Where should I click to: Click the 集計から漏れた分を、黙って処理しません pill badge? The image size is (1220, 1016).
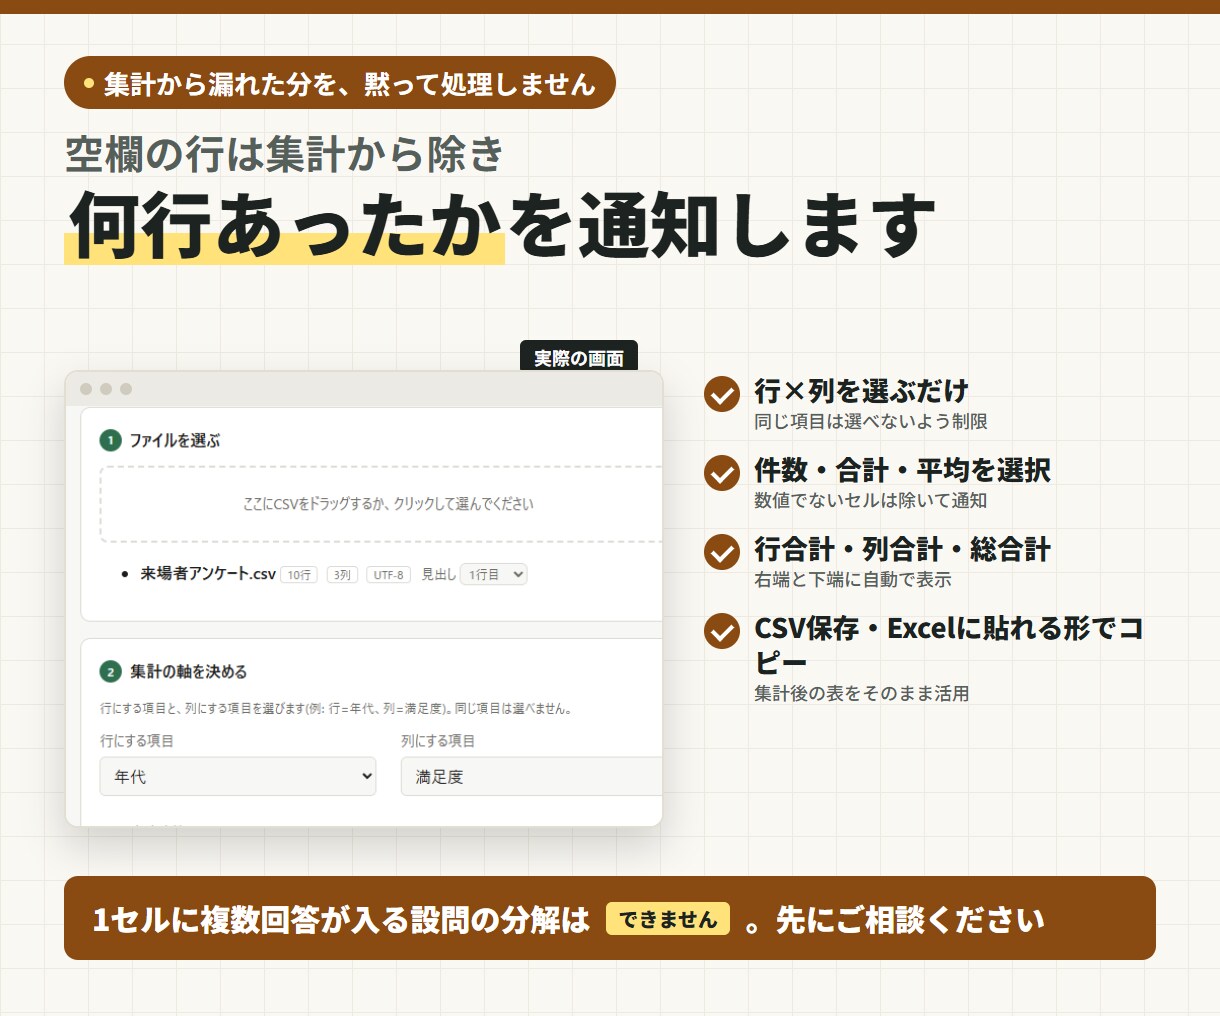point(340,83)
